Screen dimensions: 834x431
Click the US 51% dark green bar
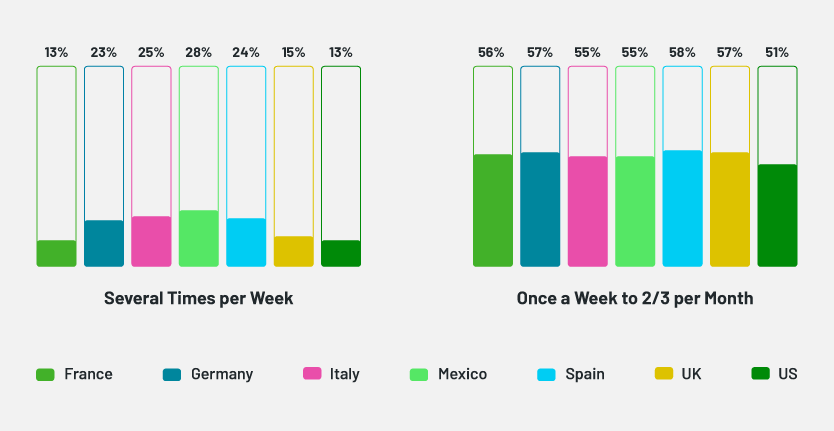[777, 215]
